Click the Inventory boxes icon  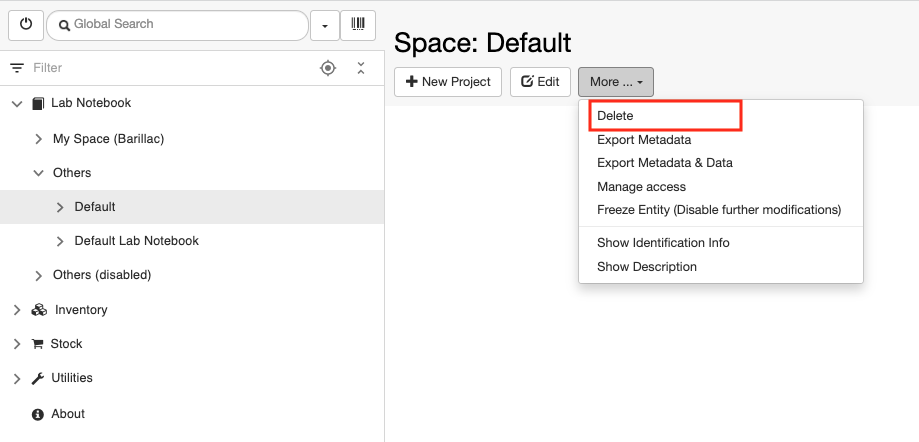pos(39,310)
